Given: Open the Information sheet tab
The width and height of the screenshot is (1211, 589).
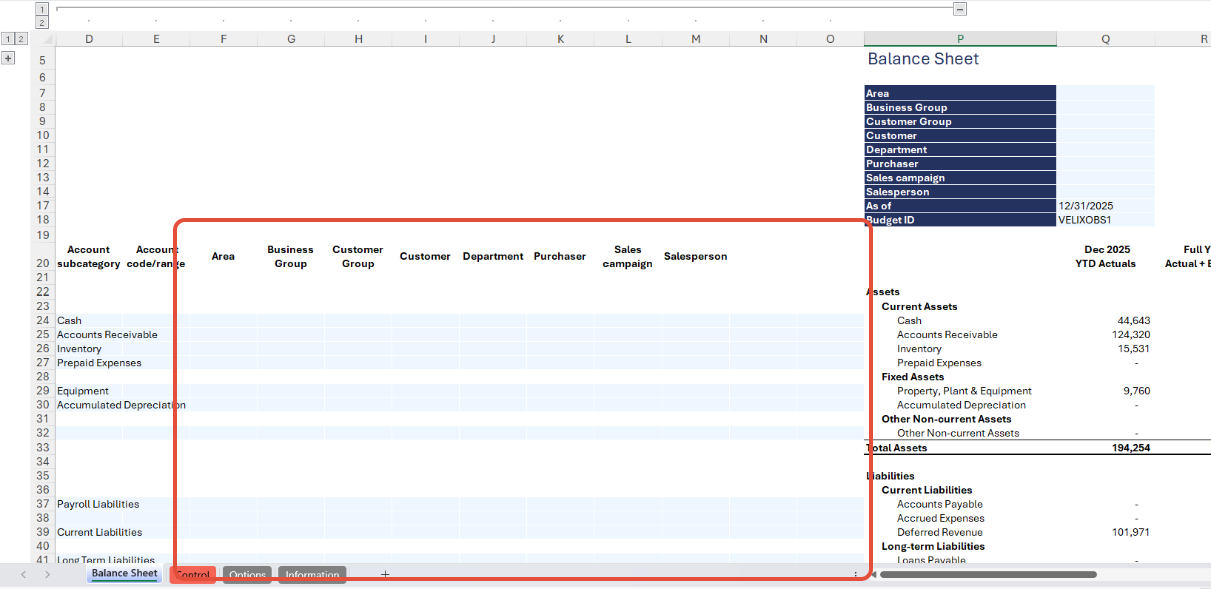Looking at the screenshot, I should click(312, 575).
